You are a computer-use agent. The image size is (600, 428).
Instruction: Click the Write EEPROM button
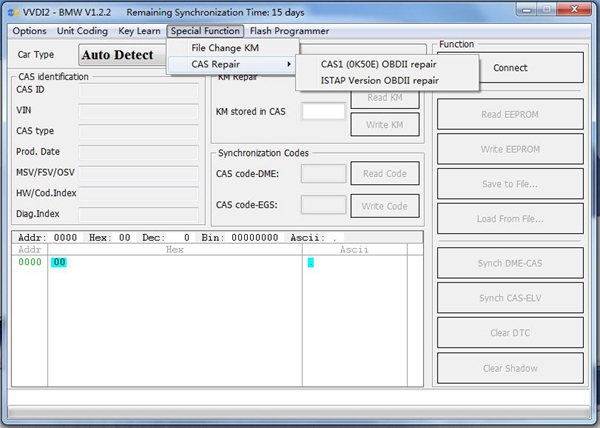(510, 149)
